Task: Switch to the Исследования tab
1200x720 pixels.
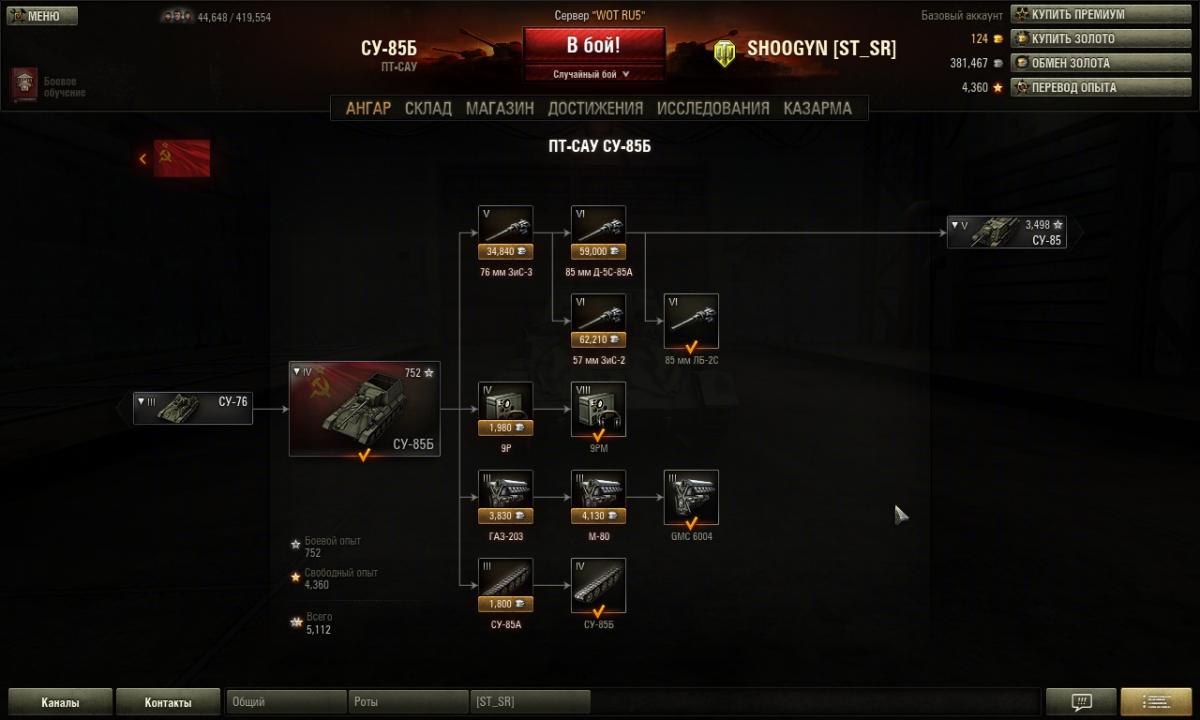Action: click(x=713, y=108)
